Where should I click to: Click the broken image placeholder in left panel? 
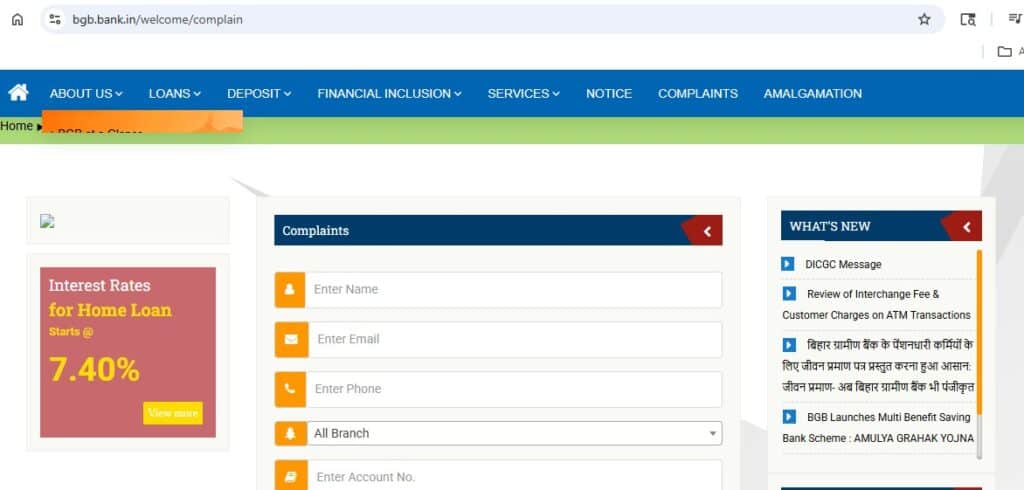[x=47, y=221]
